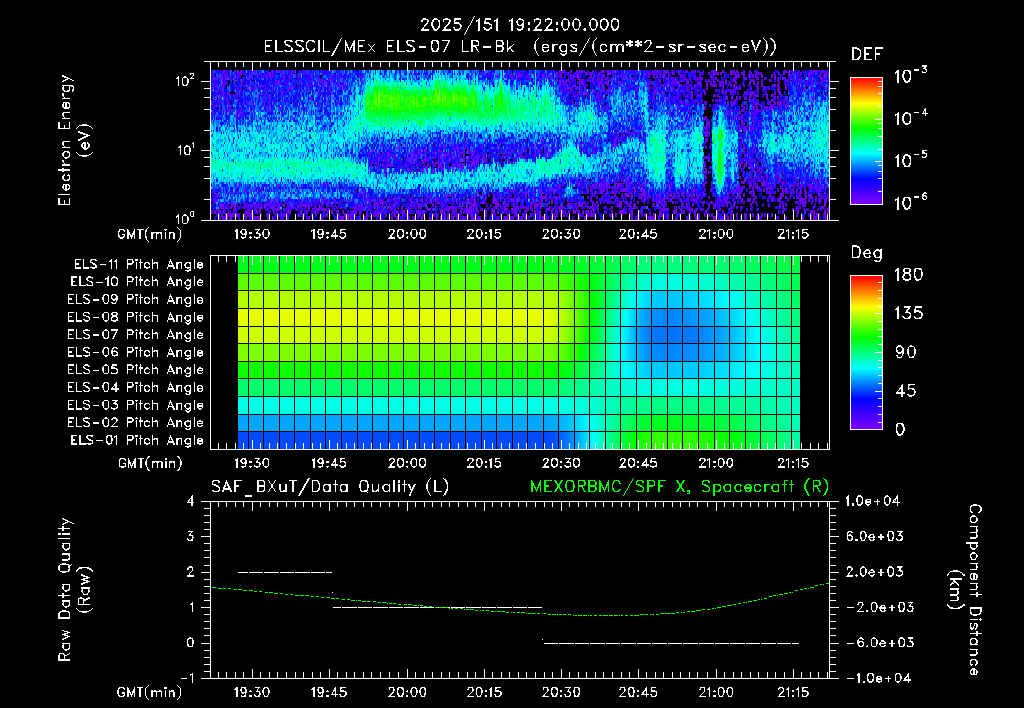The image size is (1024, 708).
Task: Click the Deg legend label
Action: tap(867, 253)
